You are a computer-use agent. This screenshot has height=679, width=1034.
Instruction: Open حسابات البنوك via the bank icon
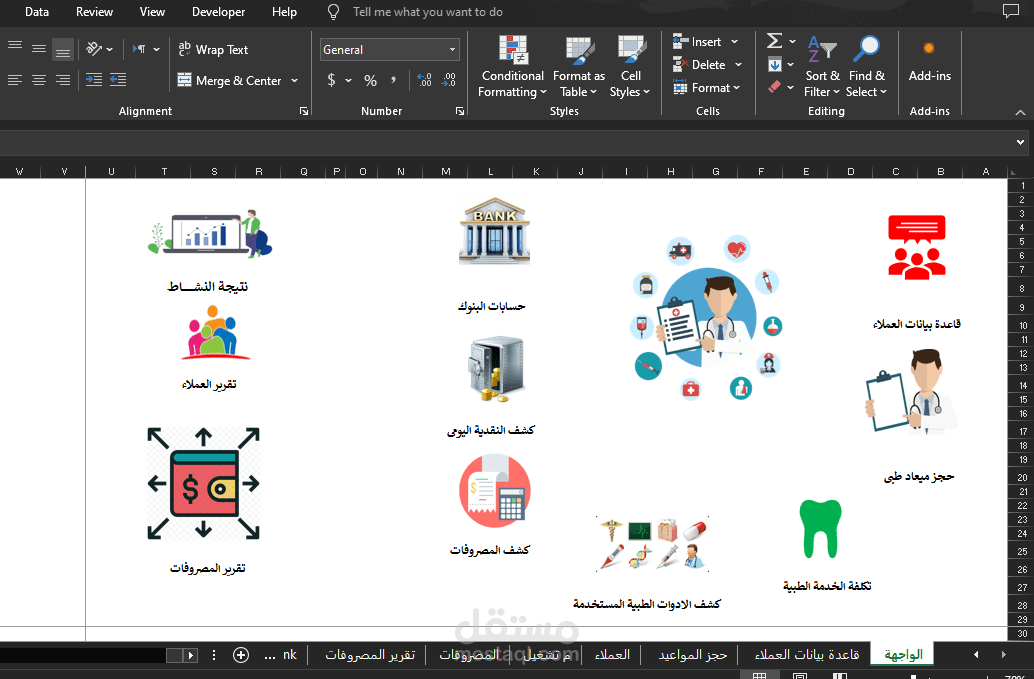[x=494, y=232]
